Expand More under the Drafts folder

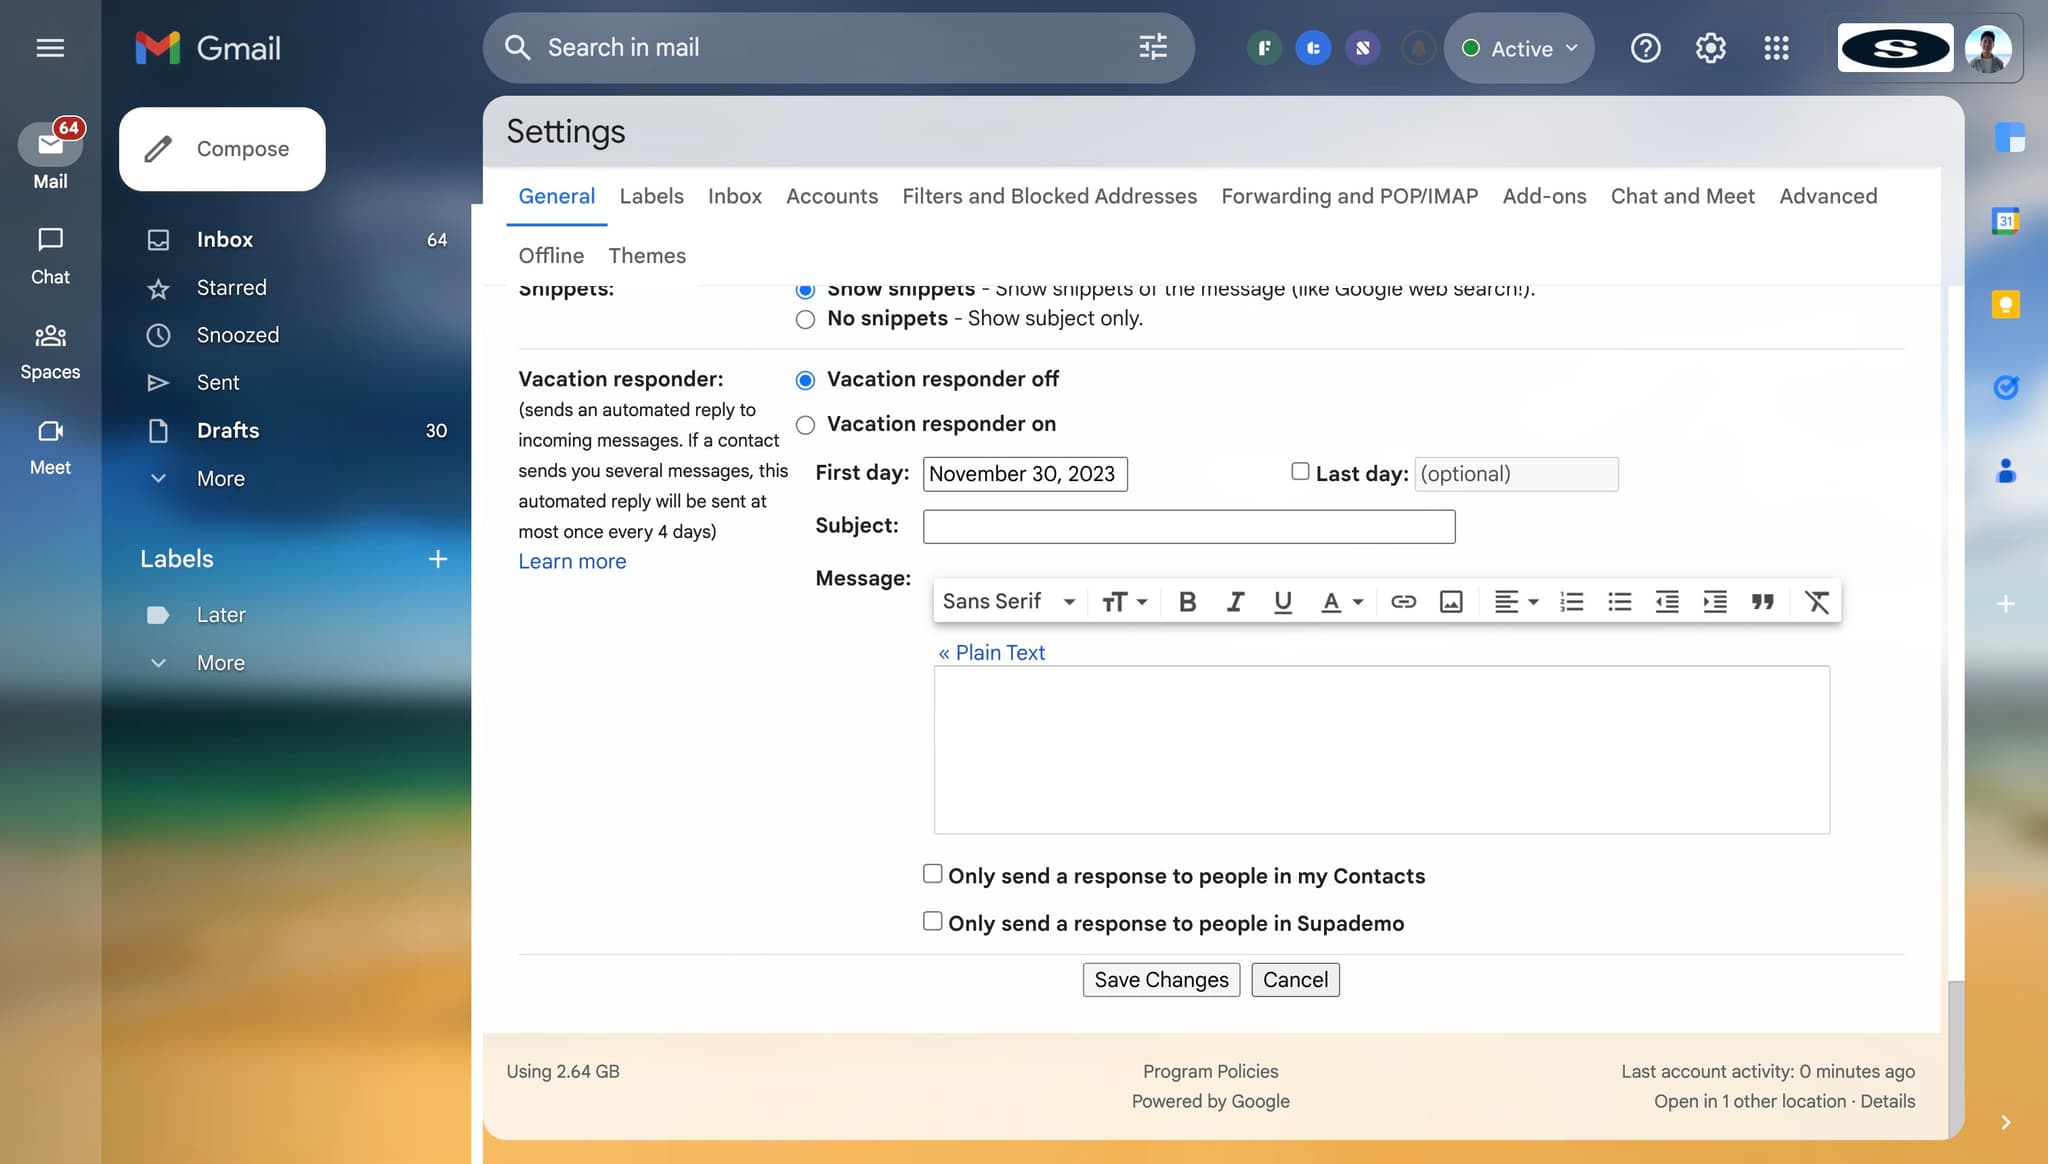click(220, 479)
